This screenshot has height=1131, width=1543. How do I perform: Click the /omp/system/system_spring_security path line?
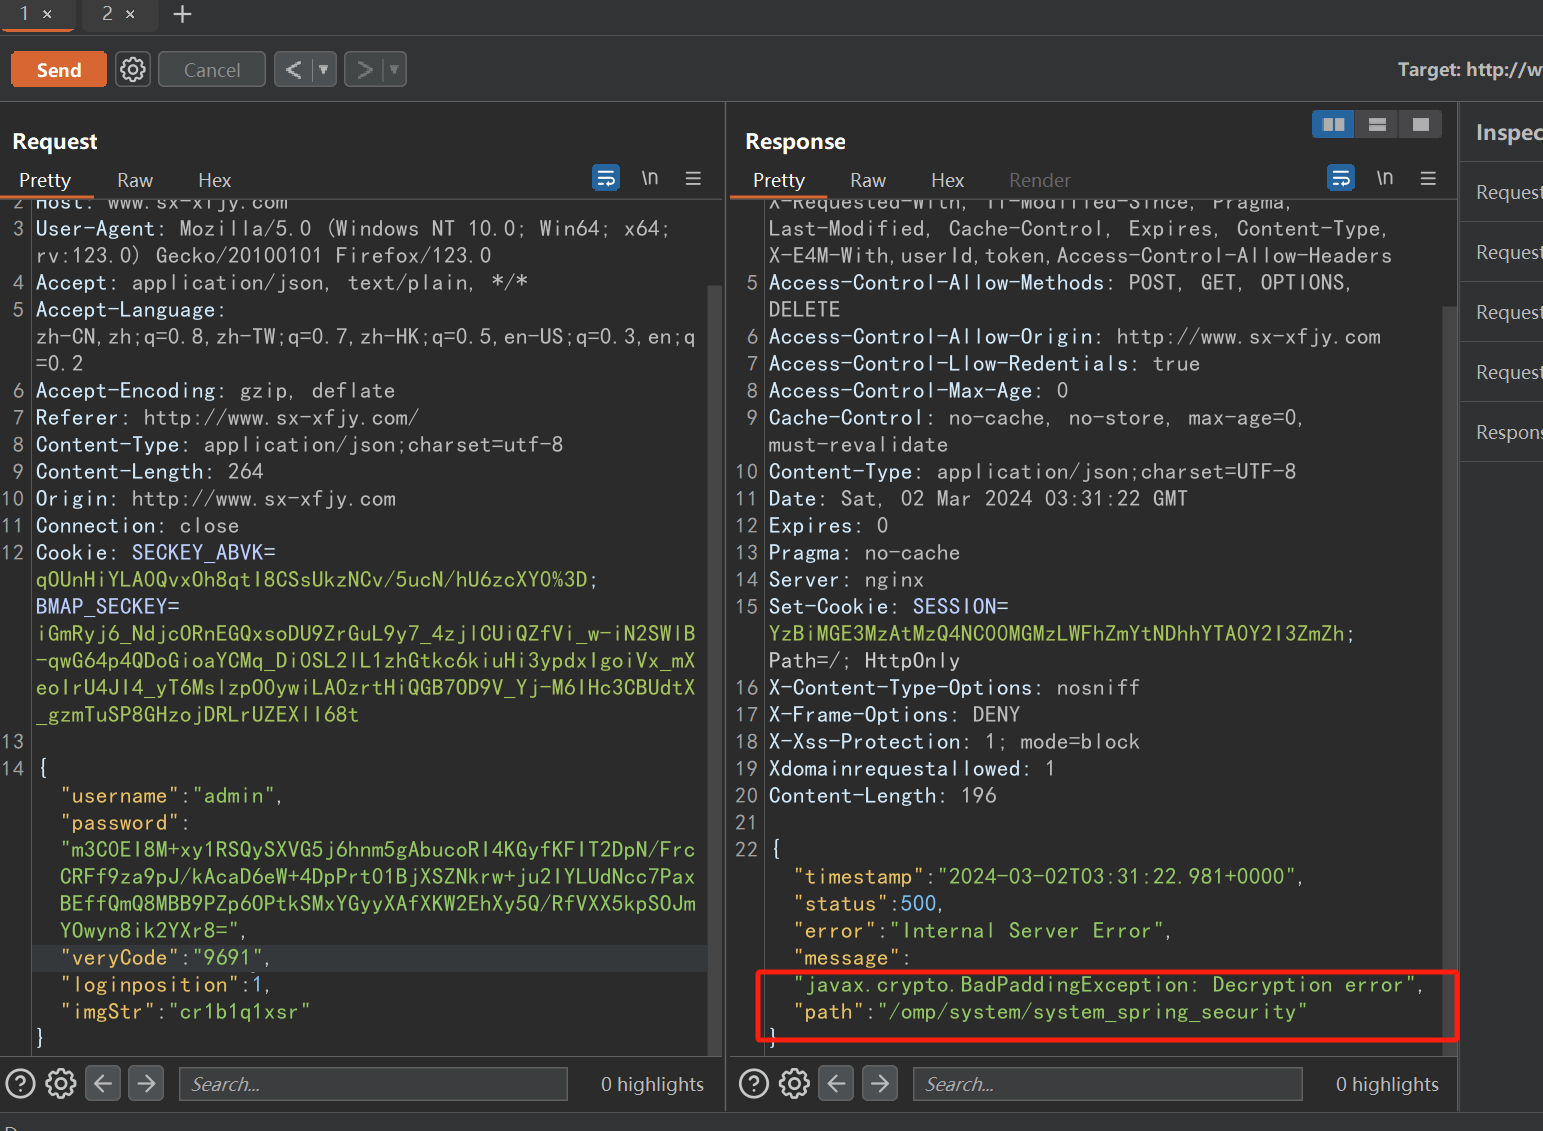point(1050,1012)
